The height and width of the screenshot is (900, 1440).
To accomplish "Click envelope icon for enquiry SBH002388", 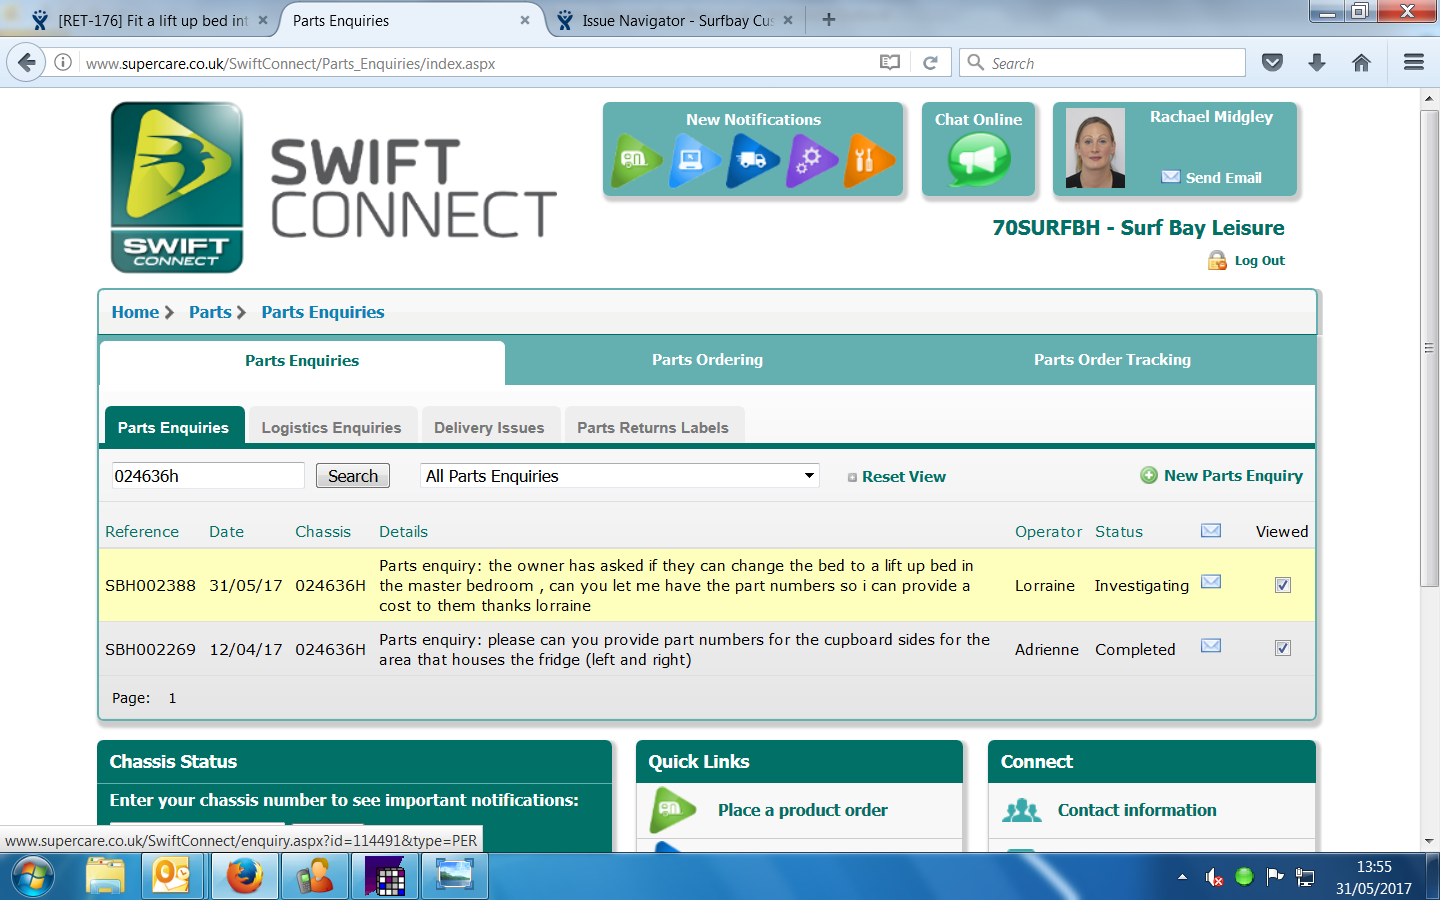I will click(1210, 582).
